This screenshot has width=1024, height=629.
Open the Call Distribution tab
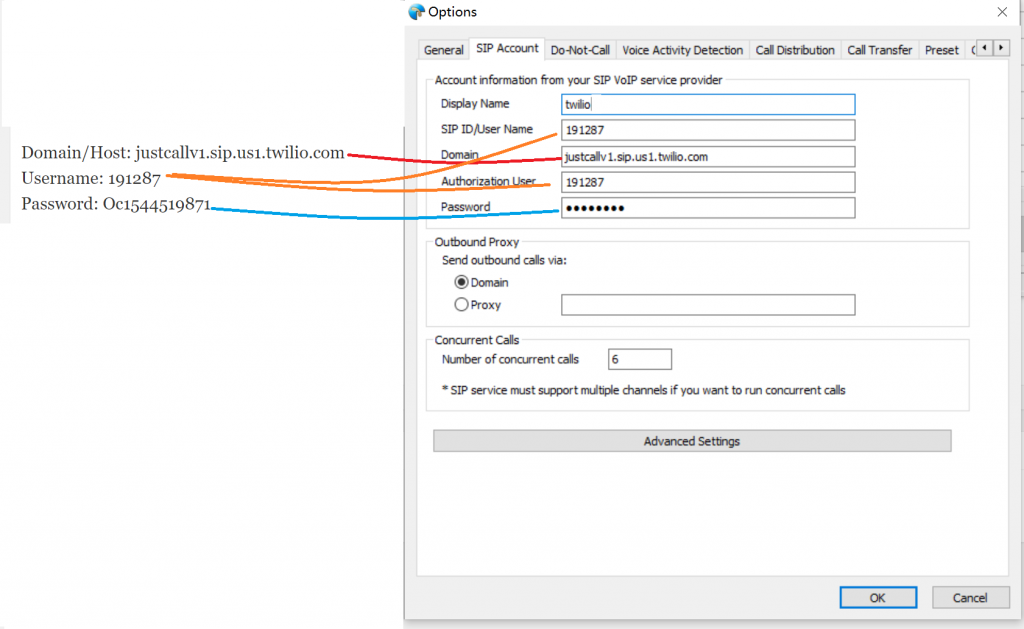pyautogui.click(x=795, y=49)
